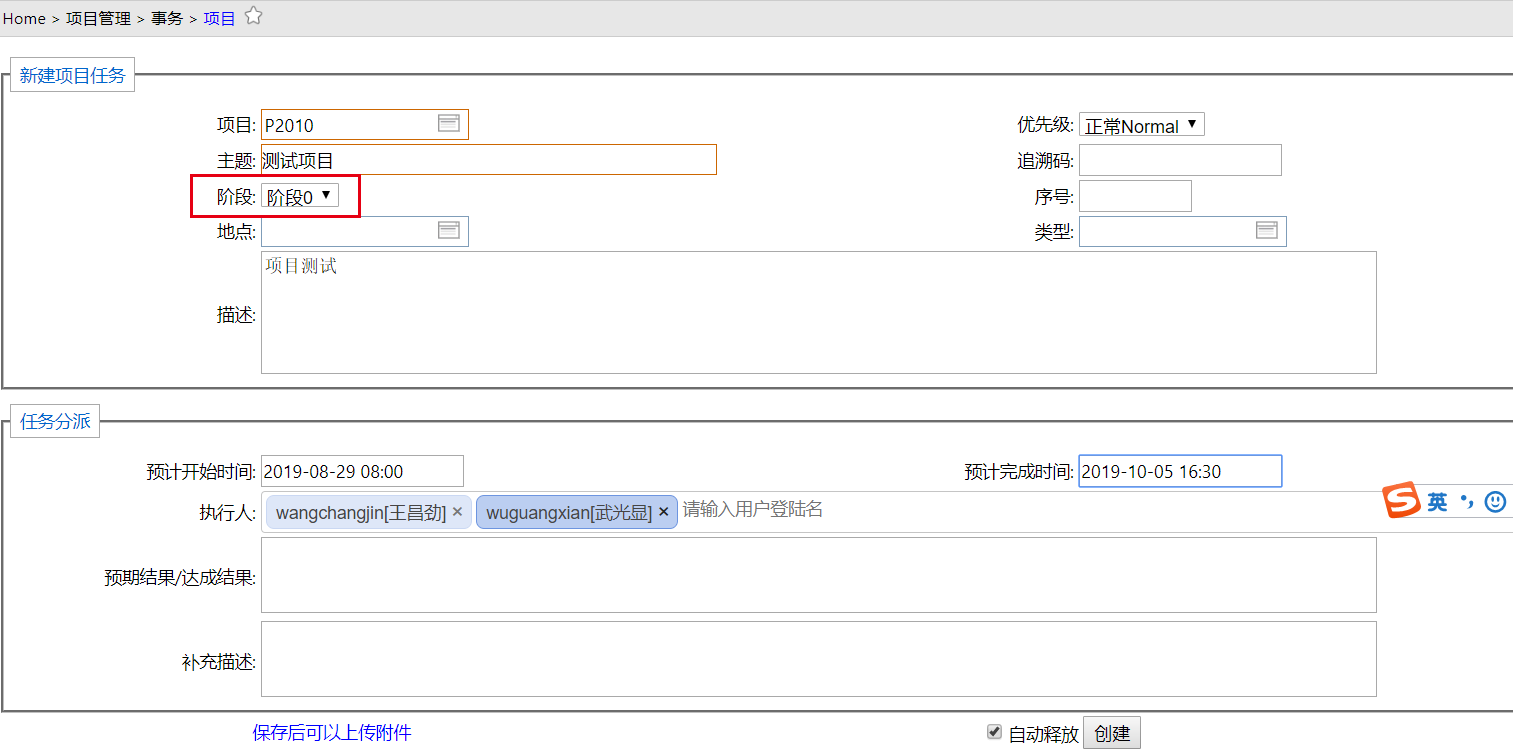Viewport: 1513px width, 754px height.
Task: Click the 主题 field with 测试项目
Action: pos(489,160)
